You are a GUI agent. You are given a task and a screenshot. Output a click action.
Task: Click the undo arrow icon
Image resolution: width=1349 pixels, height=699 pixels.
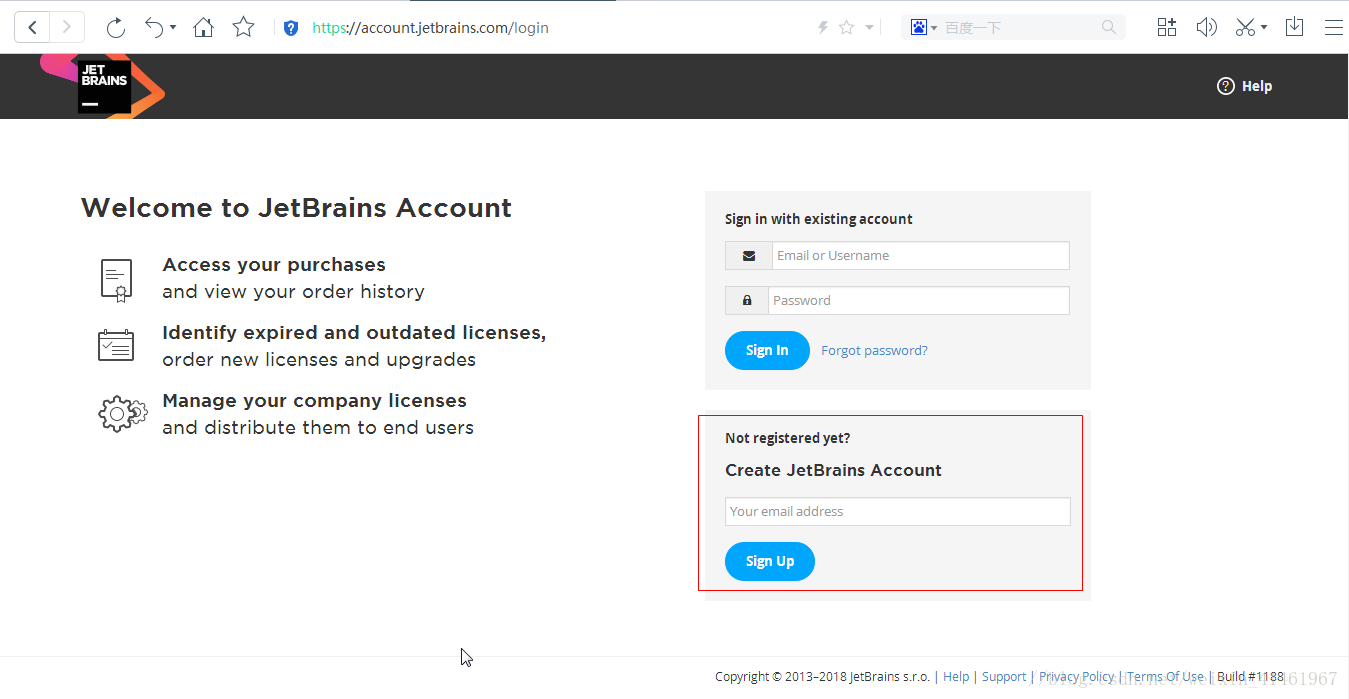tap(153, 27)
